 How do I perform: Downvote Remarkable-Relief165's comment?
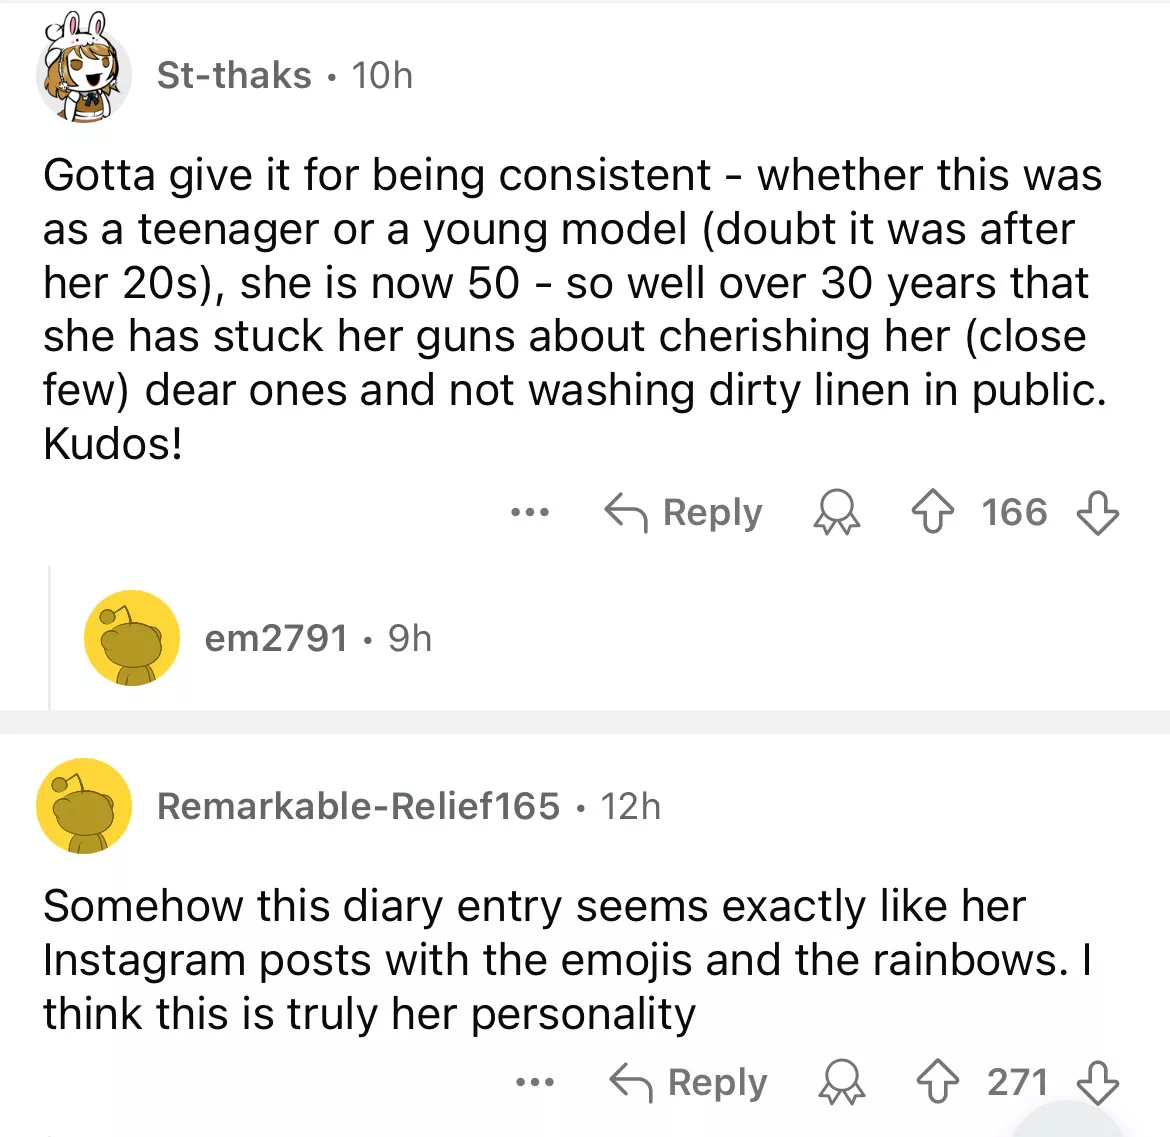tap(1097, 1083)
